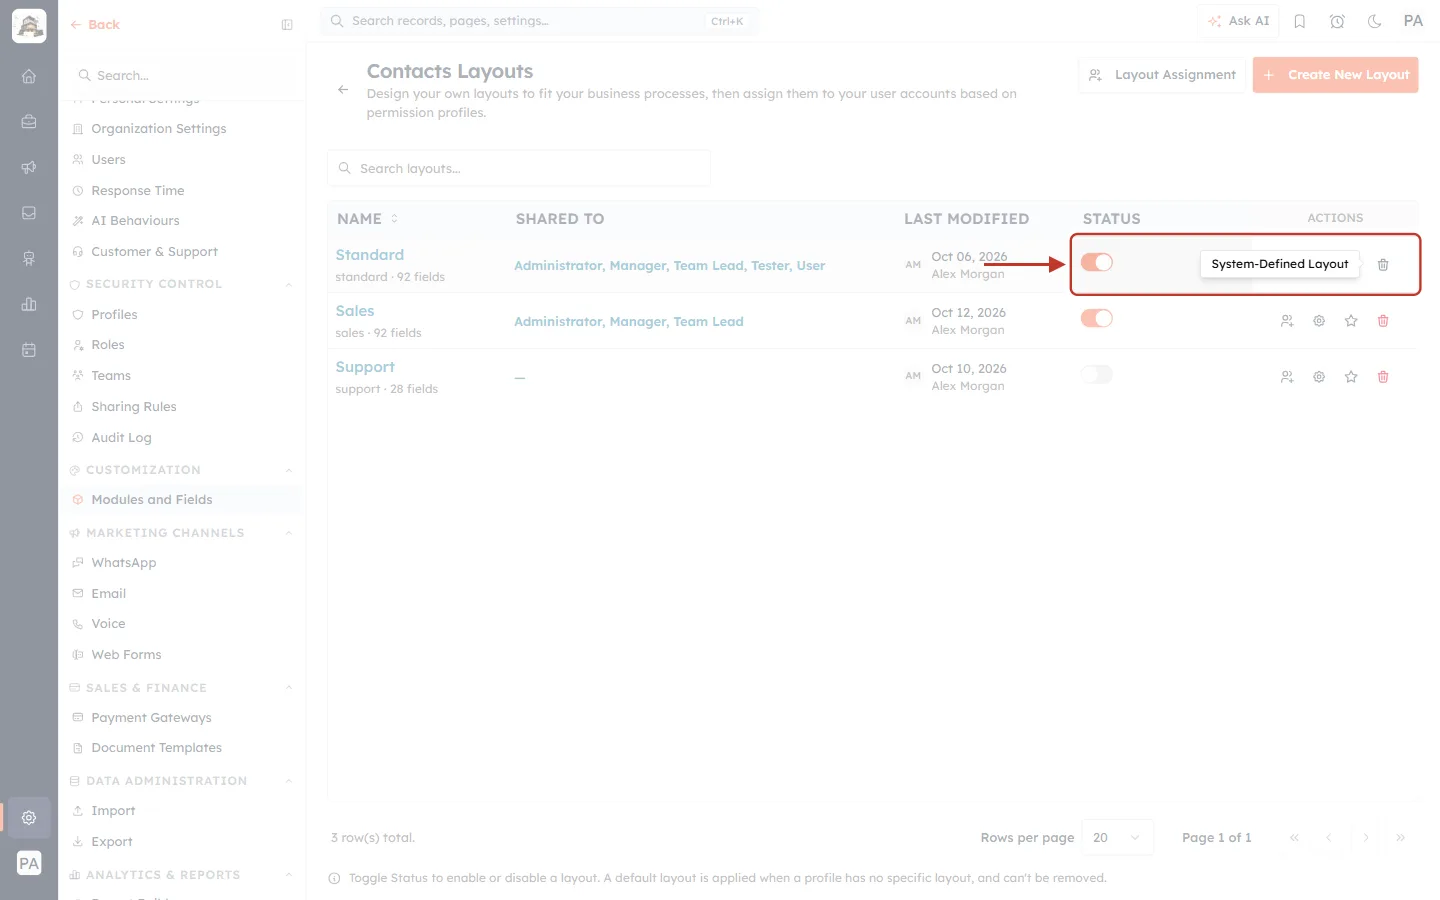Screen dimensions: 1440x900
Task: Enable the Support layout status toggle
Action: (1097, 374)
